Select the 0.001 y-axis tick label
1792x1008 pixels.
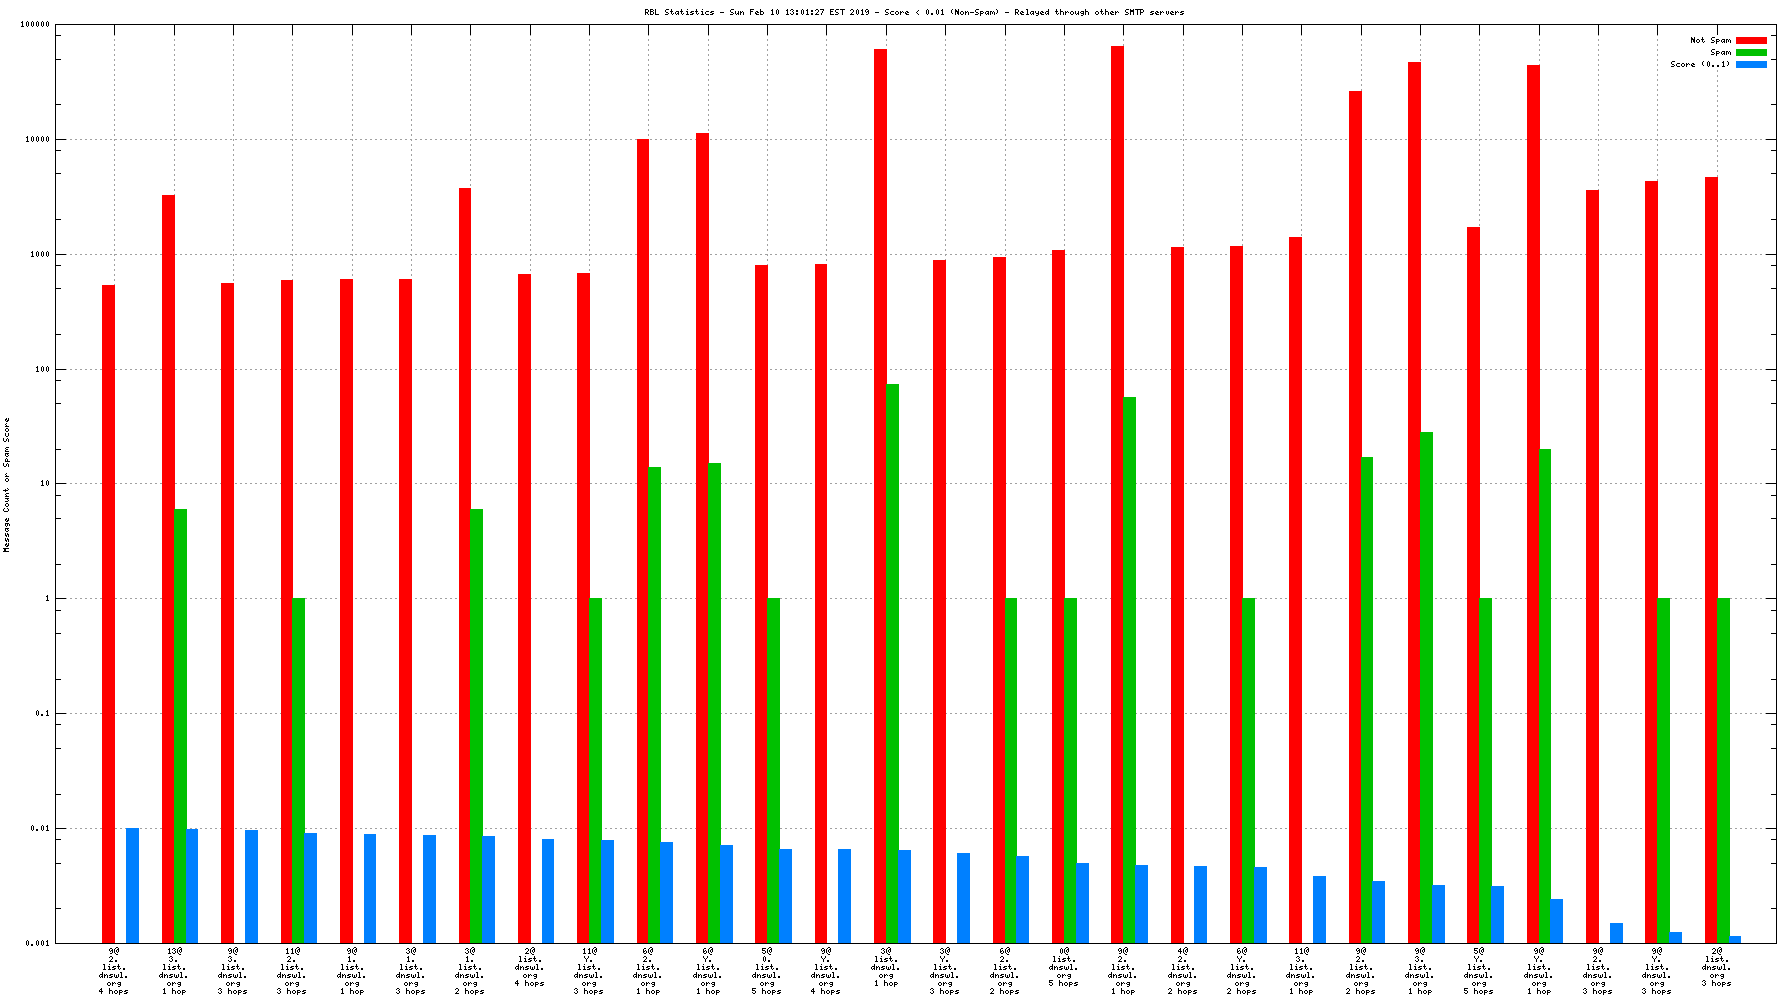(37, 943)
